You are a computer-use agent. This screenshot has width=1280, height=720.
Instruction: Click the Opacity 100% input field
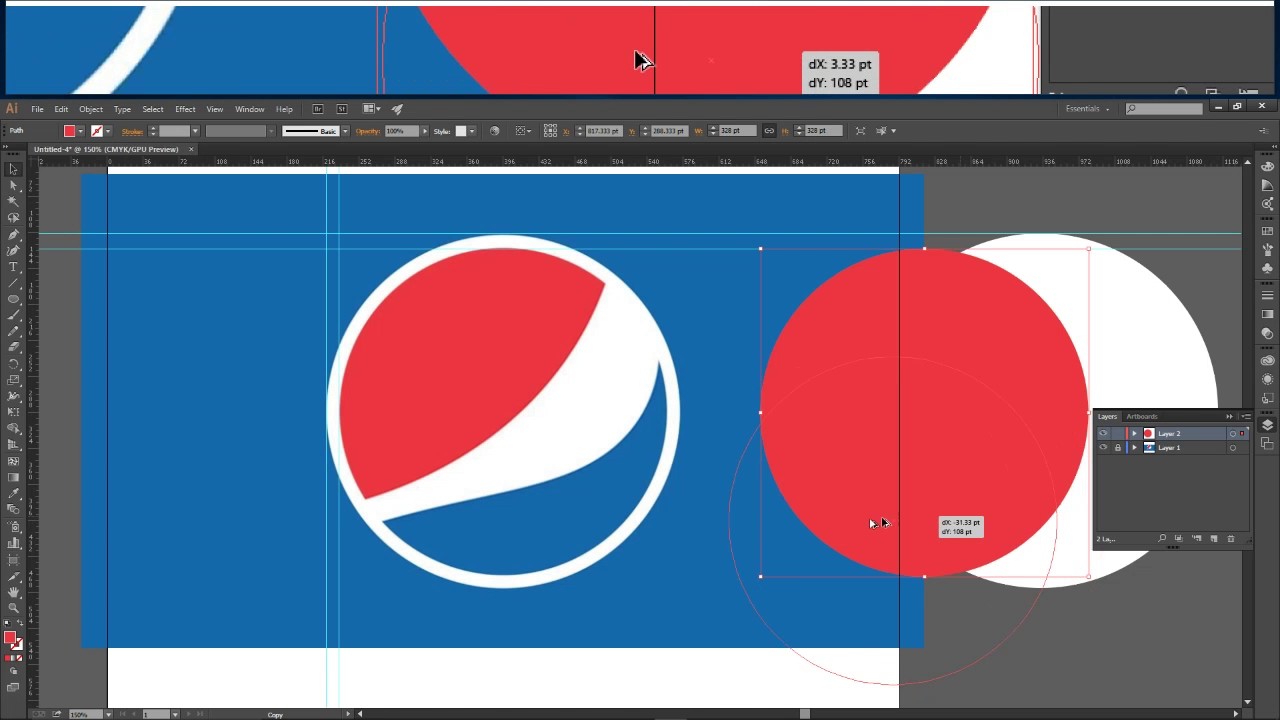[401, 131]
